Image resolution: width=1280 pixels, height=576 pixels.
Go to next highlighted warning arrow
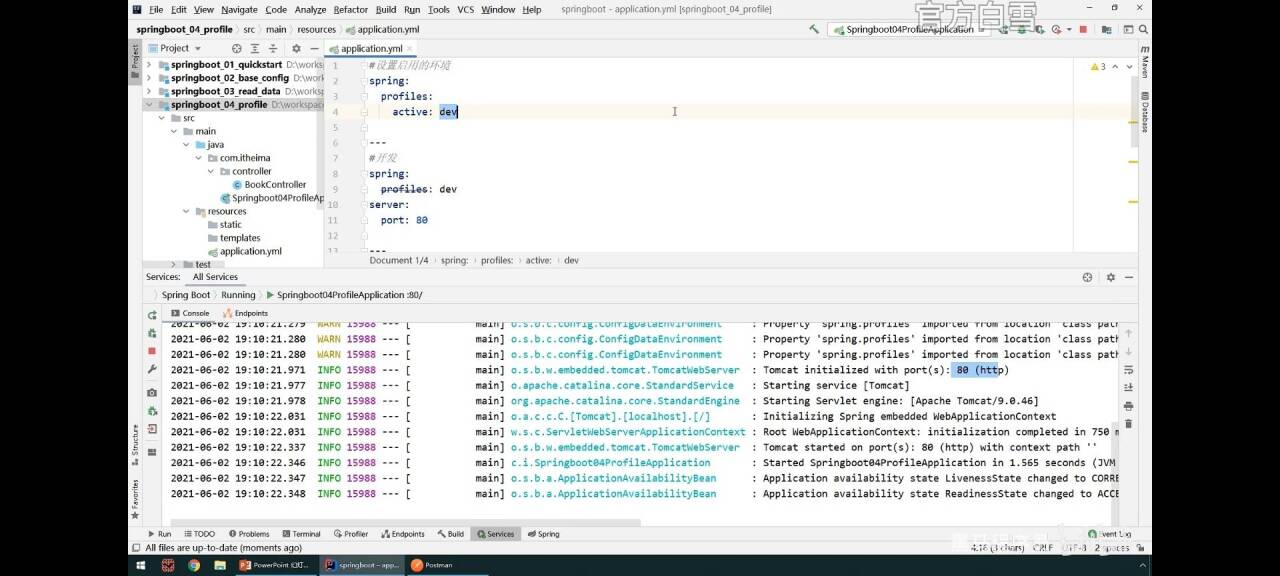[1128, 66]
